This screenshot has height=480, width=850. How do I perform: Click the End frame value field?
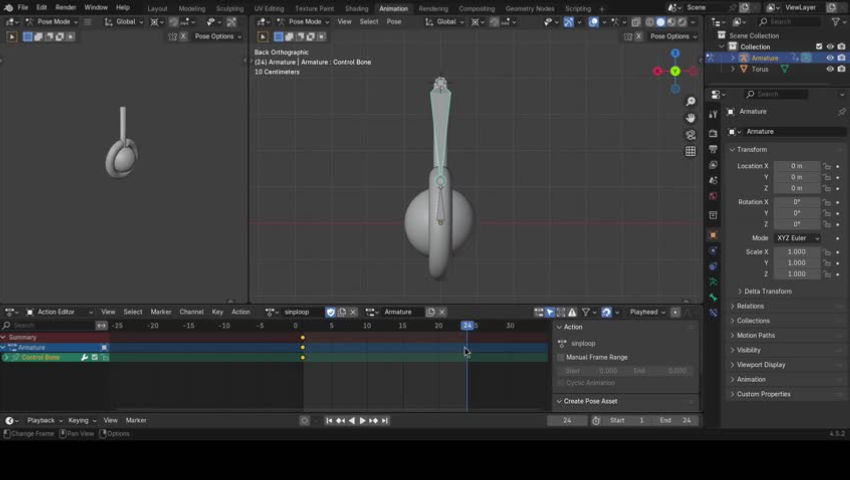pos(675,421)
